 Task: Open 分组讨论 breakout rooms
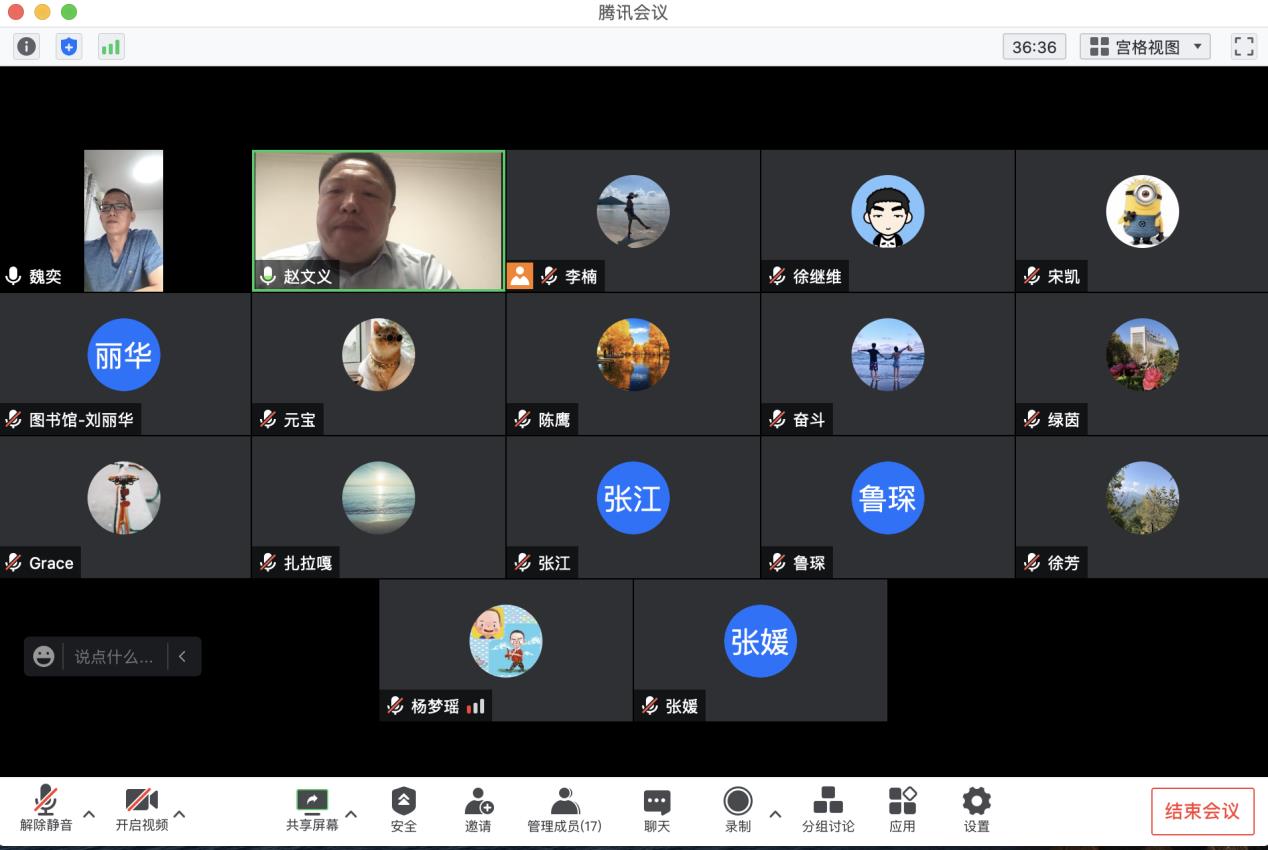click(x=828, y=809)
